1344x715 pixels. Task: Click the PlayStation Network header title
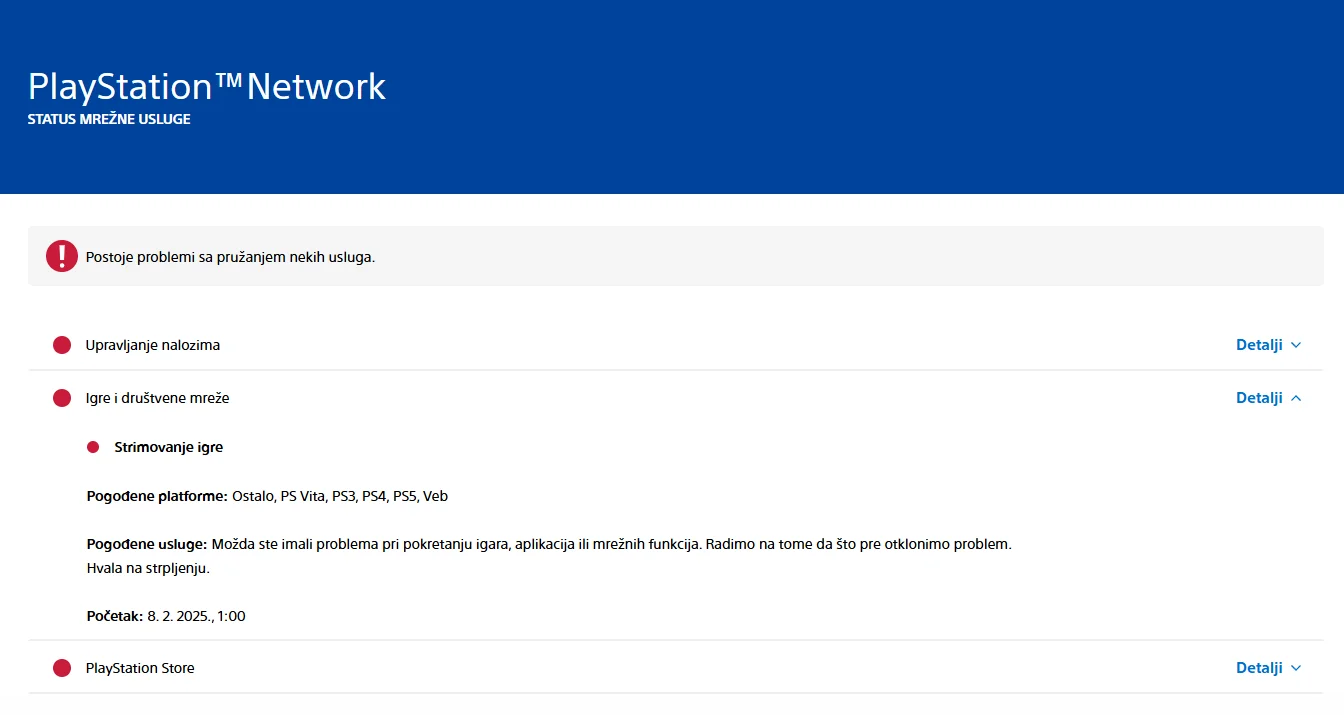(x=207, y=87)
